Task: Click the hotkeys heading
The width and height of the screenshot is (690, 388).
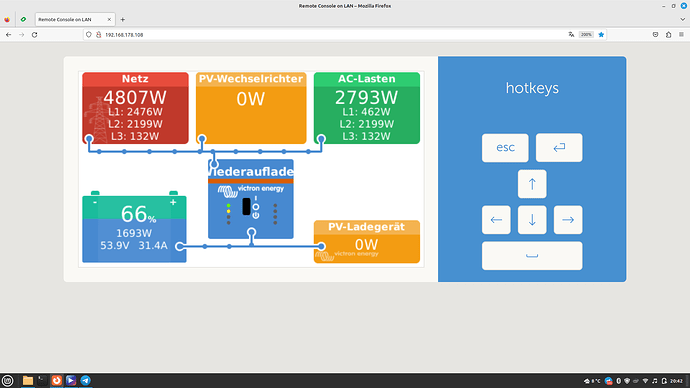Action: tap(532, 88)
